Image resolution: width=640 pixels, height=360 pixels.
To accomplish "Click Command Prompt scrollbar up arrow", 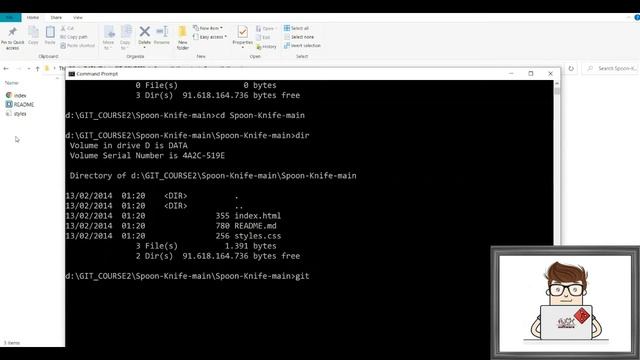I will 557,83.
